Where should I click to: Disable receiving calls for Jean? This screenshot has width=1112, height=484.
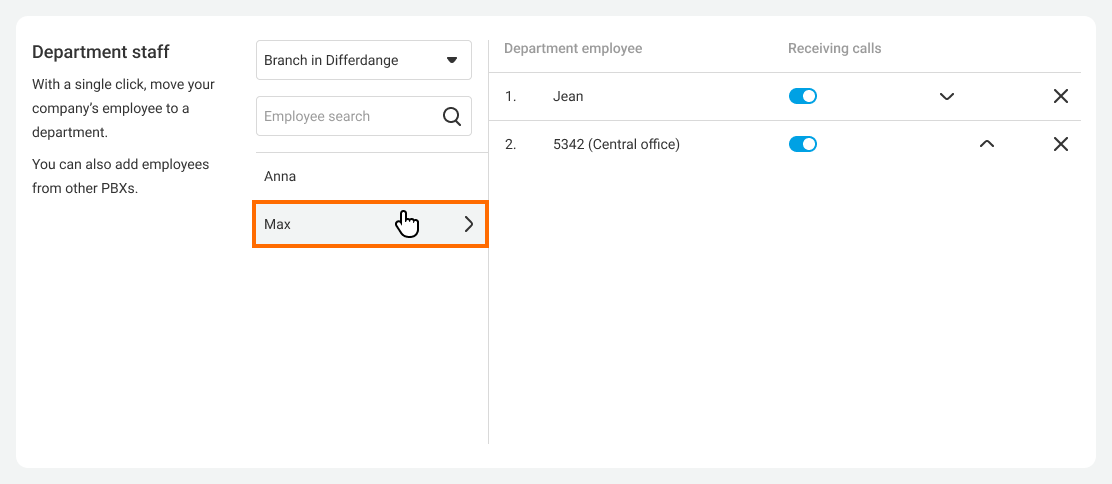point(803,96)
